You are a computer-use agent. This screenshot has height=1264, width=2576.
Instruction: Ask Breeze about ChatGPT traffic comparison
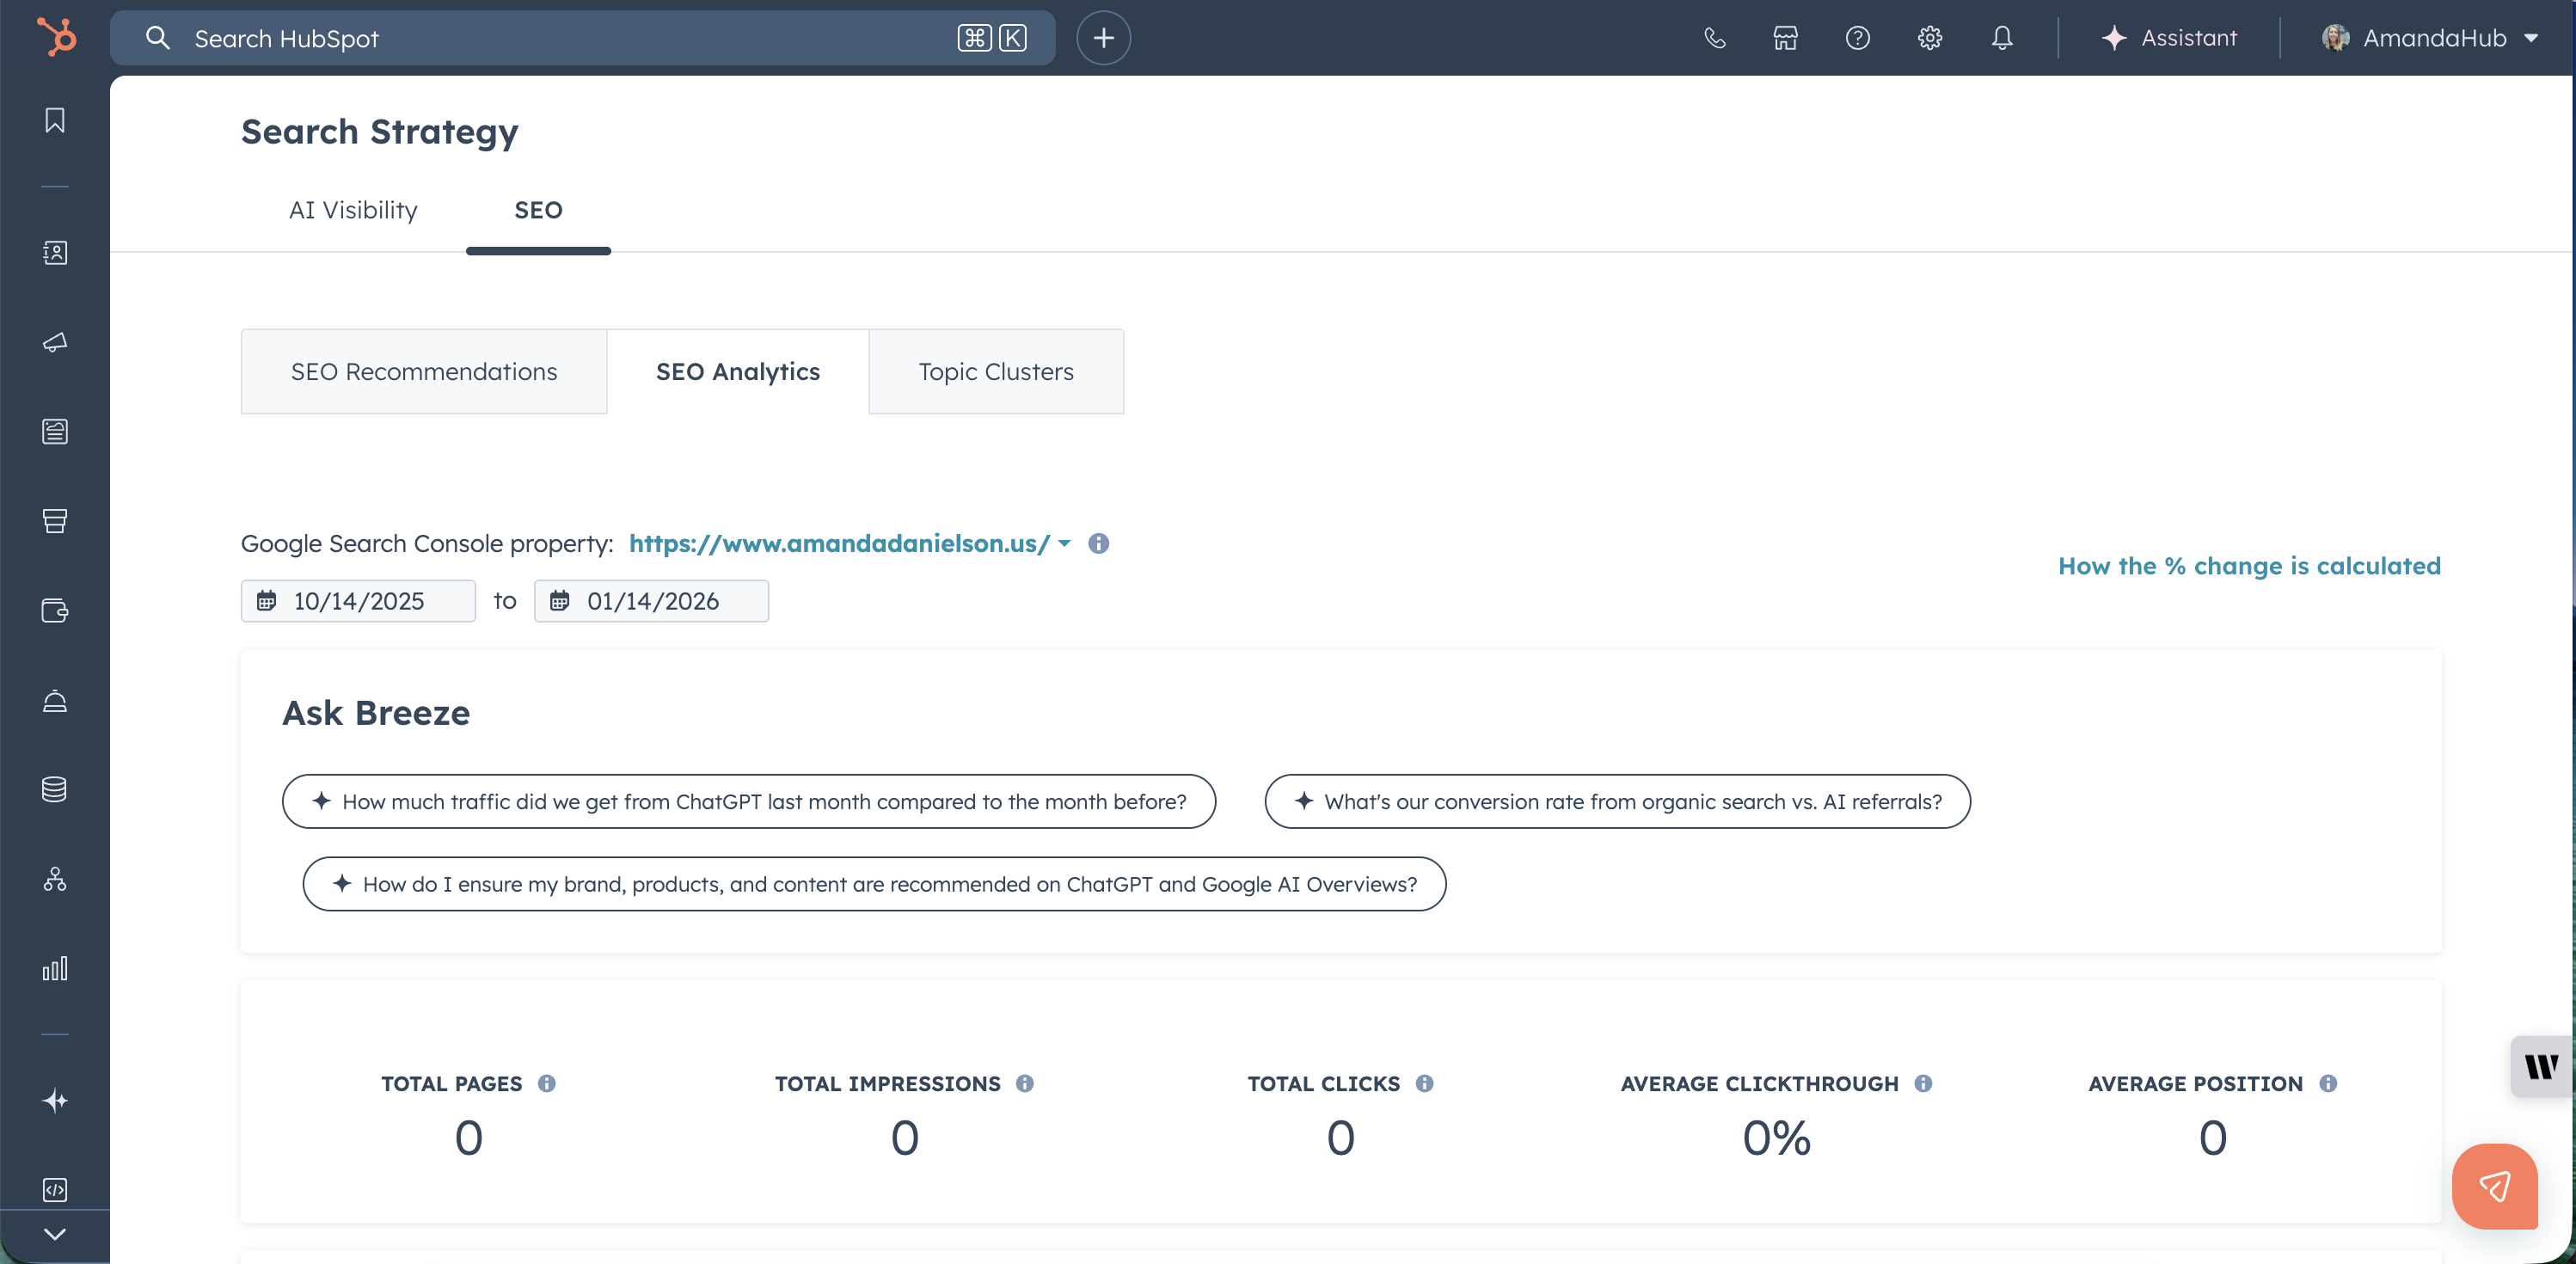click(x=749, y=801)
